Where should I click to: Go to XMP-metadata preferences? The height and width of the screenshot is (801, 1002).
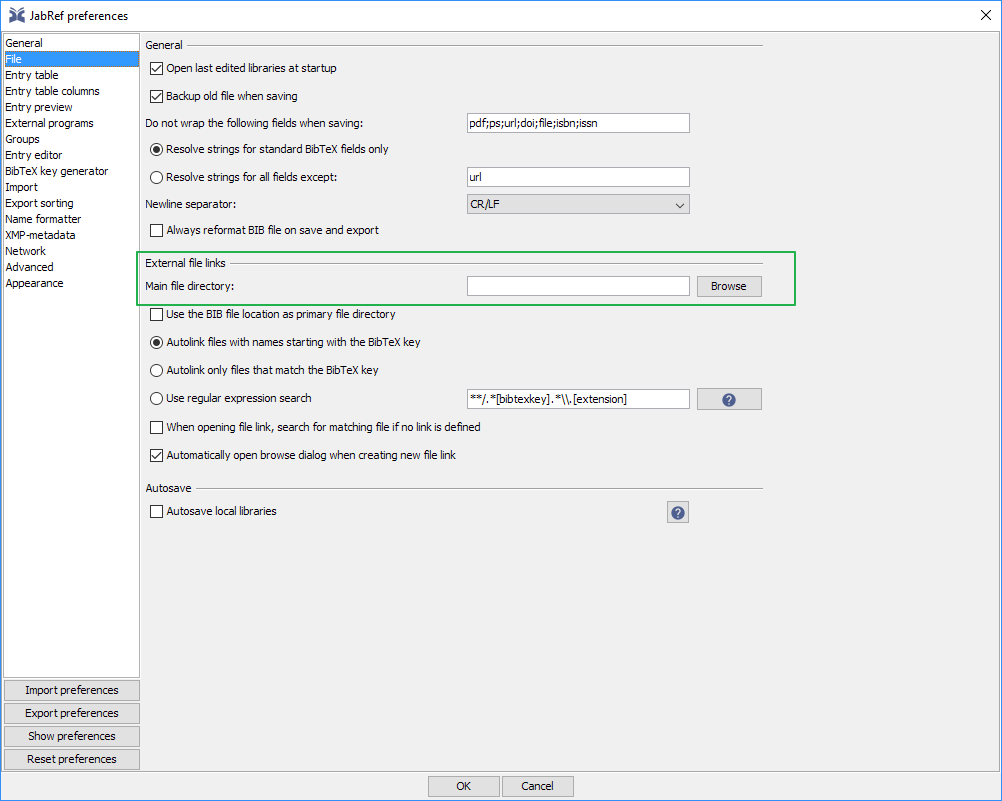coord(71,235)
